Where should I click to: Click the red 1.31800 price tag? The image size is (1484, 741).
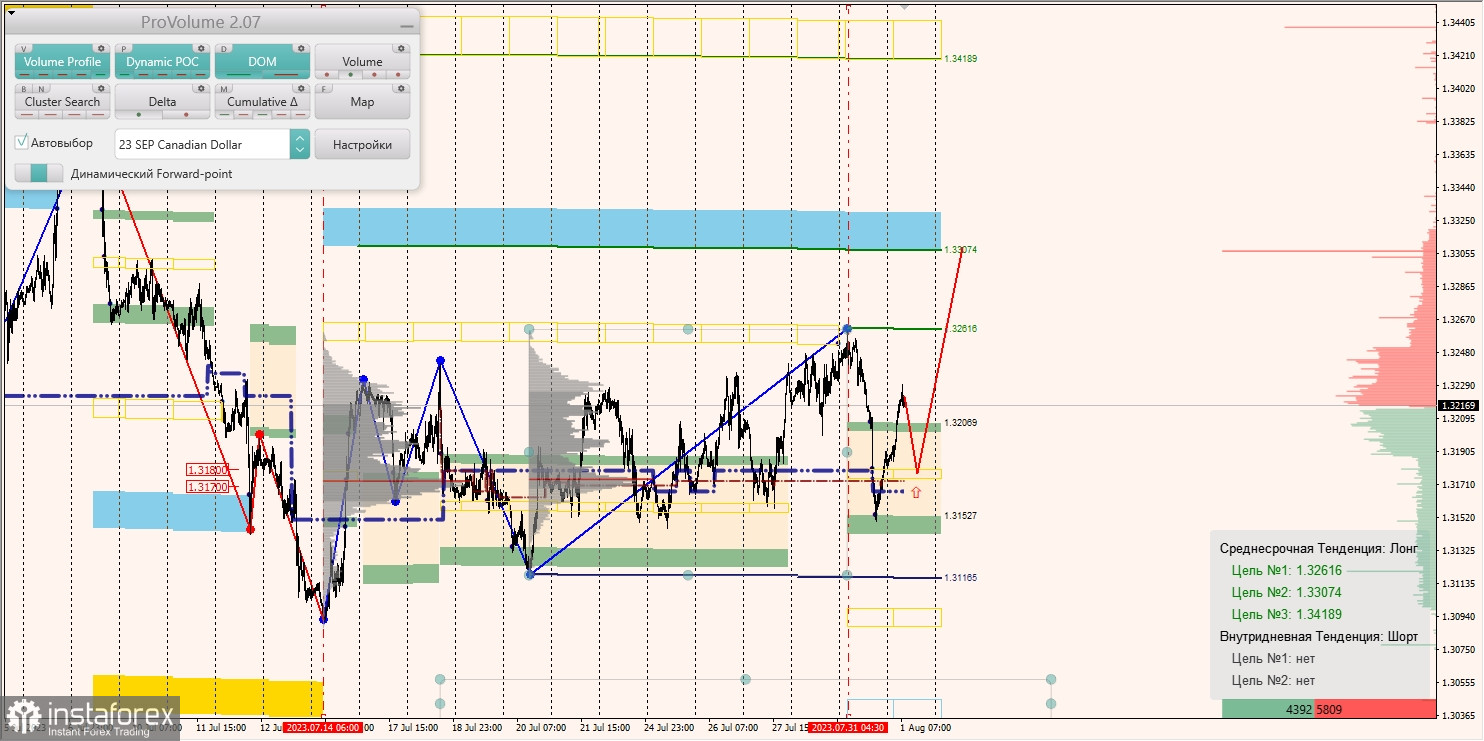[208, 470]
